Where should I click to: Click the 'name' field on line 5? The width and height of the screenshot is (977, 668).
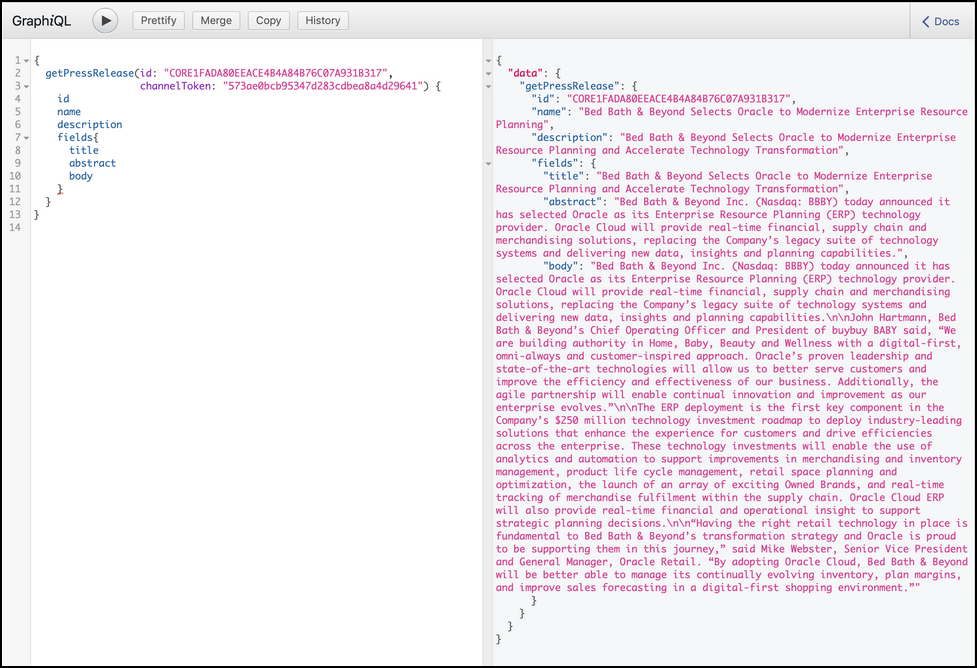pos(69,112)
